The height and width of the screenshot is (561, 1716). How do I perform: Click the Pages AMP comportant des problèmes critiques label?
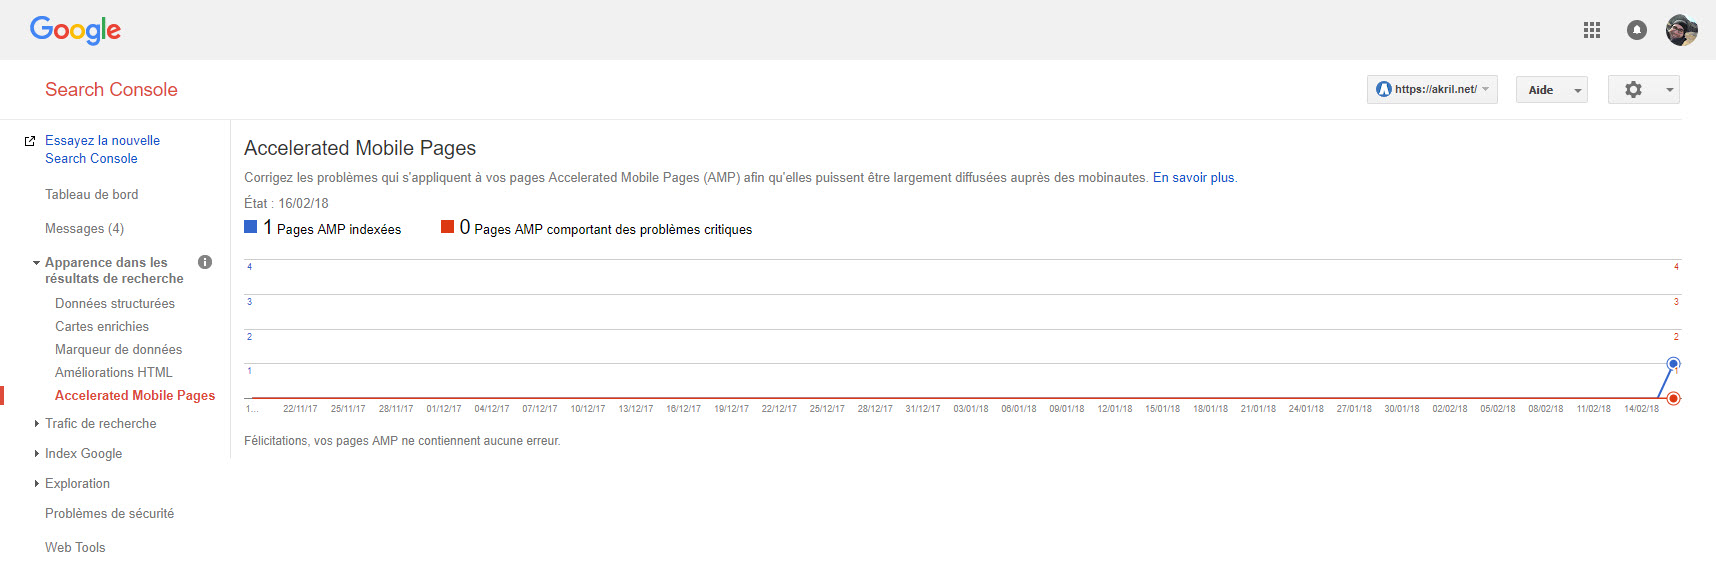pos(613,229)
